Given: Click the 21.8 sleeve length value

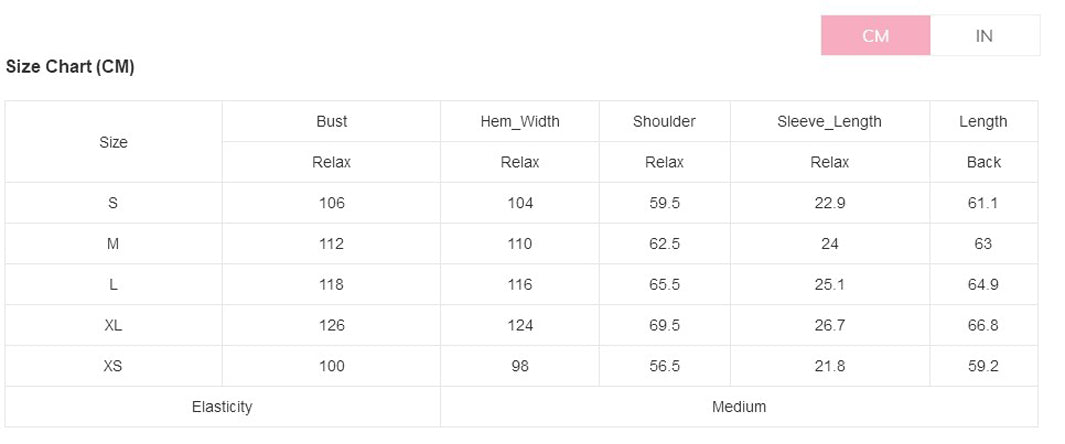Looking at the screenshot, I should (x=829, y=367).
